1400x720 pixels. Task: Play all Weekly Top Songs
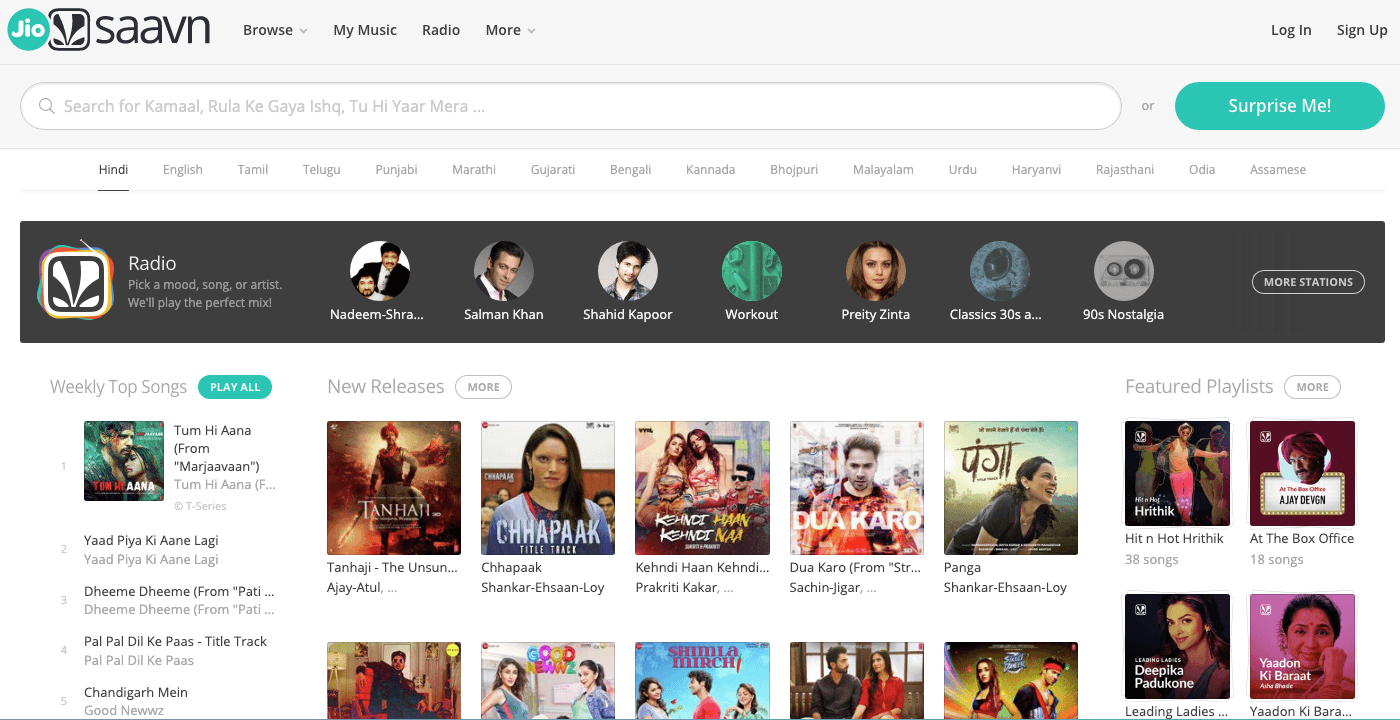click(x=235, y=387)
